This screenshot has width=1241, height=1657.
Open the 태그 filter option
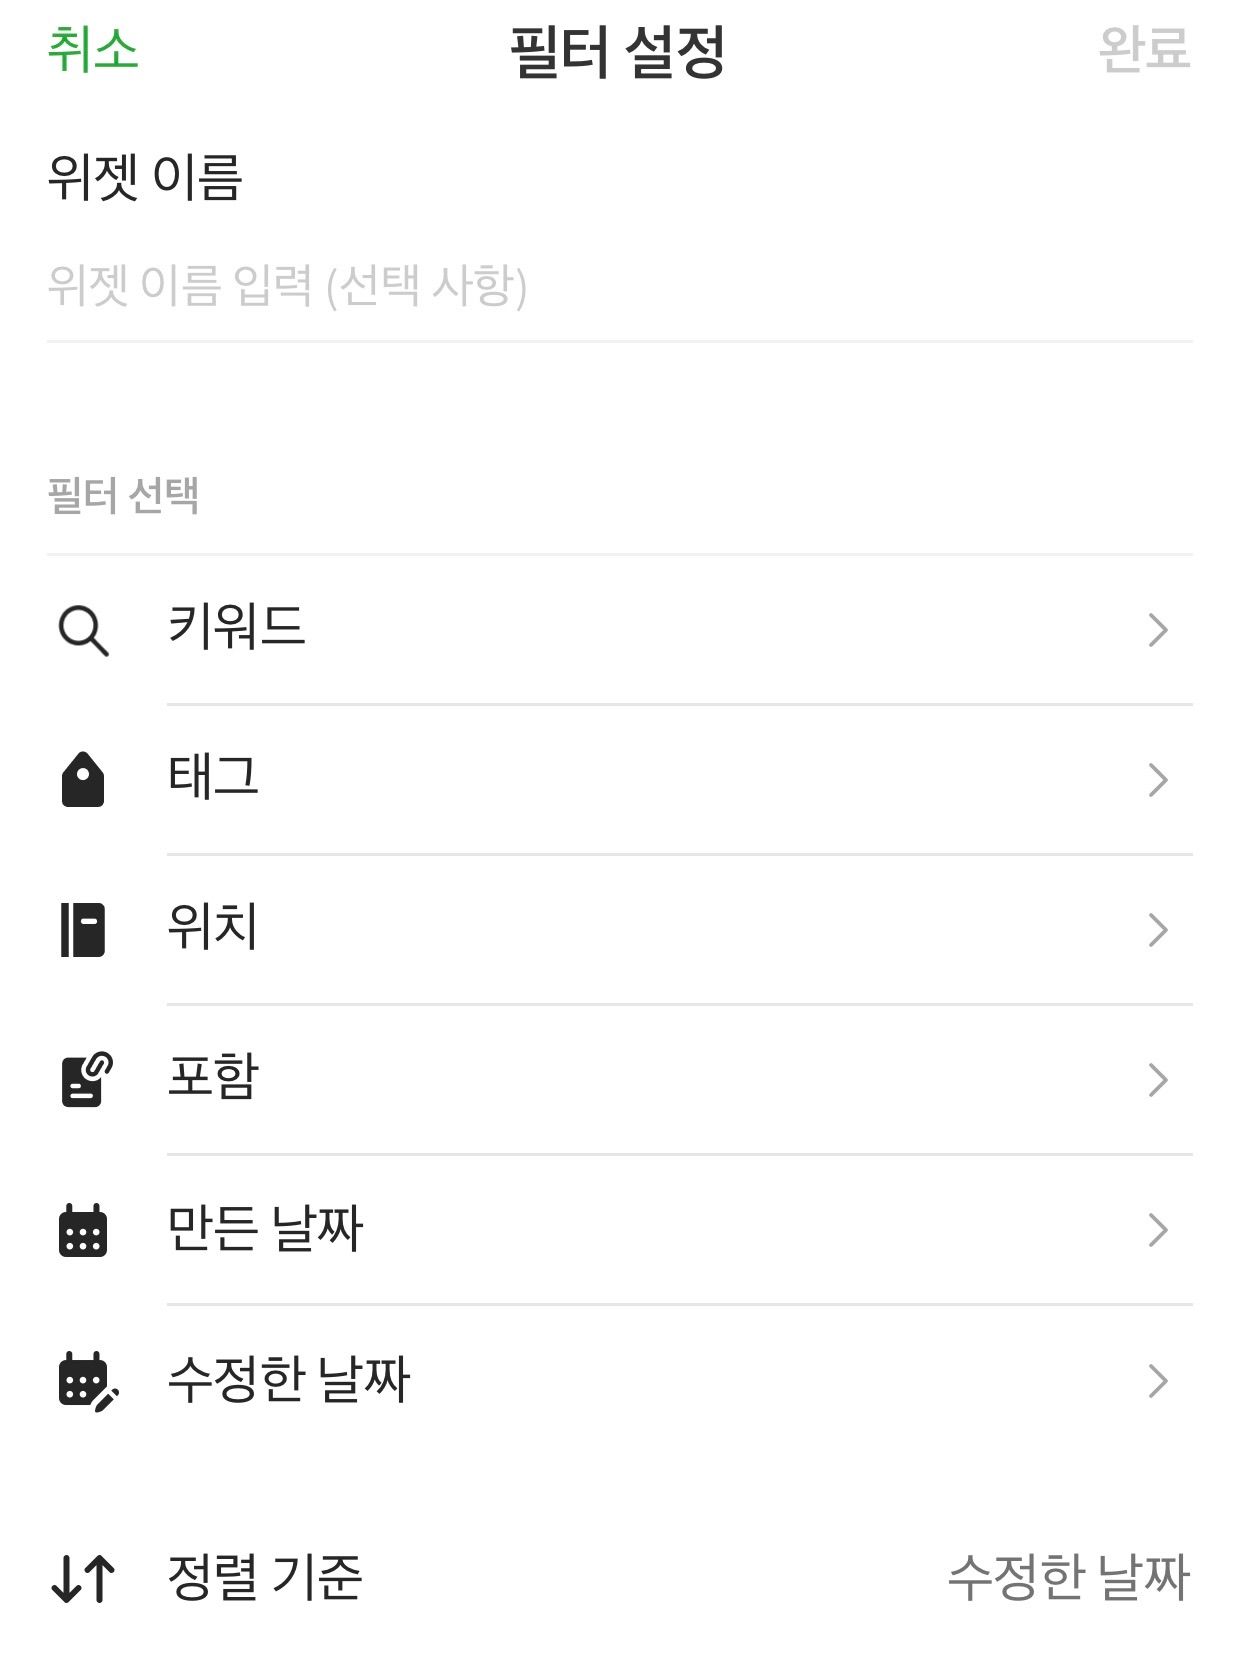pos(213,778)
